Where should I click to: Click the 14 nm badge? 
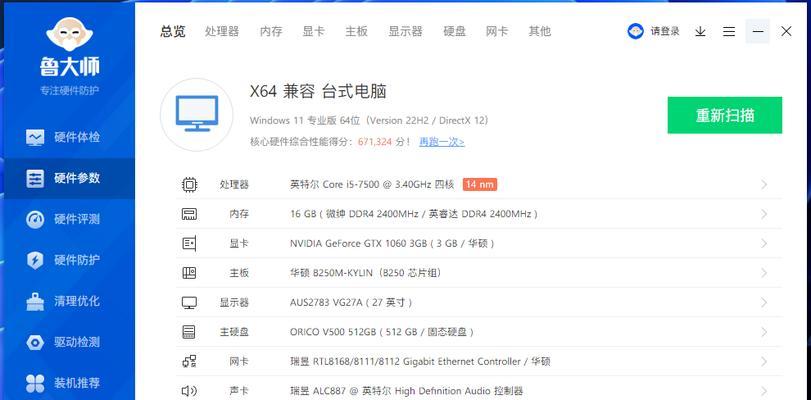pyautogui.click(x=479, y=185)
